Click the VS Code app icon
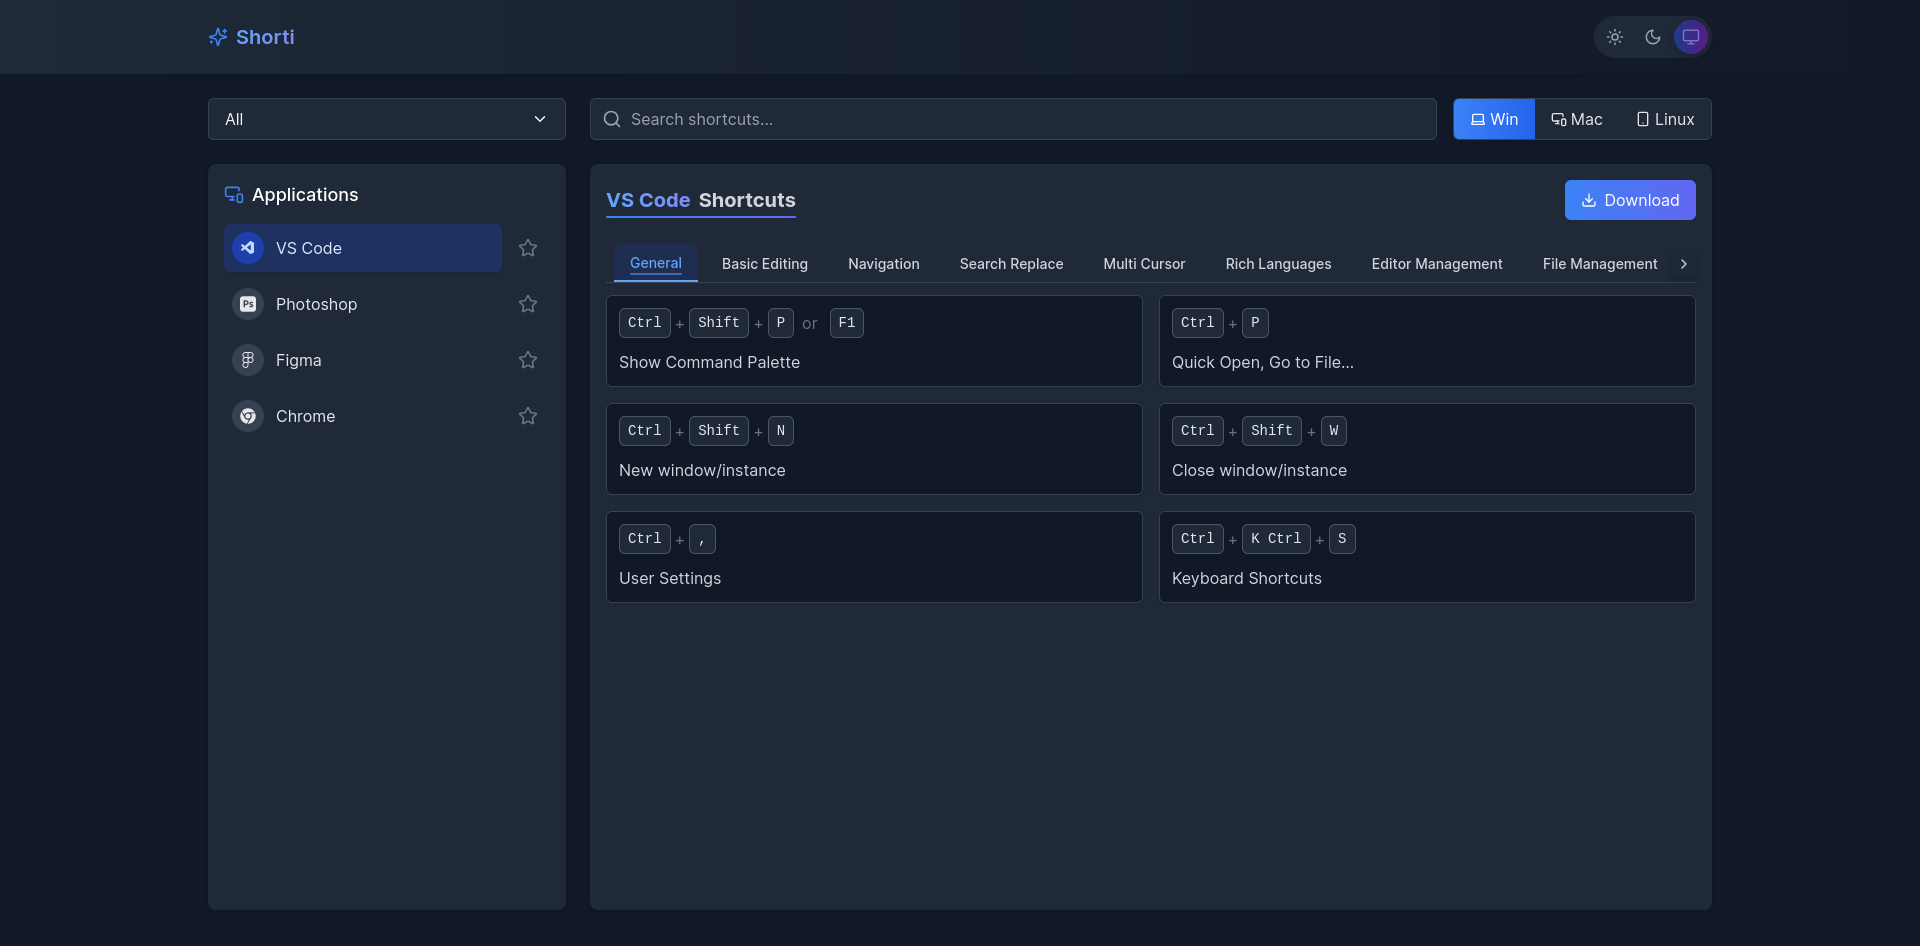Viewport: 1920px width, 946px height. click(x=248, y=248)
